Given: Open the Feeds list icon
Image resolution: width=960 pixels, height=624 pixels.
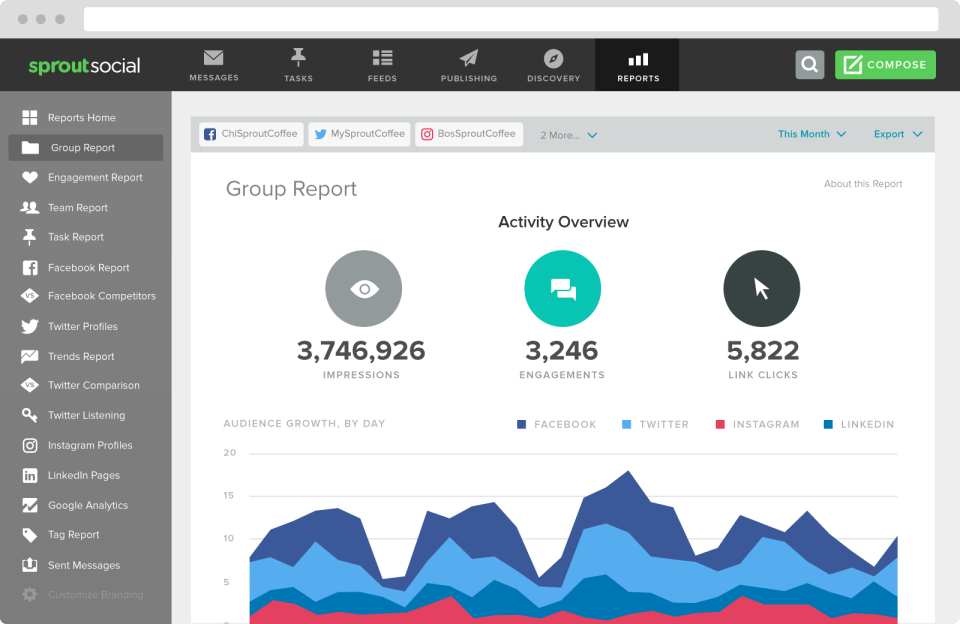Looking at the screenshot, I should click(x=383, y=58).
